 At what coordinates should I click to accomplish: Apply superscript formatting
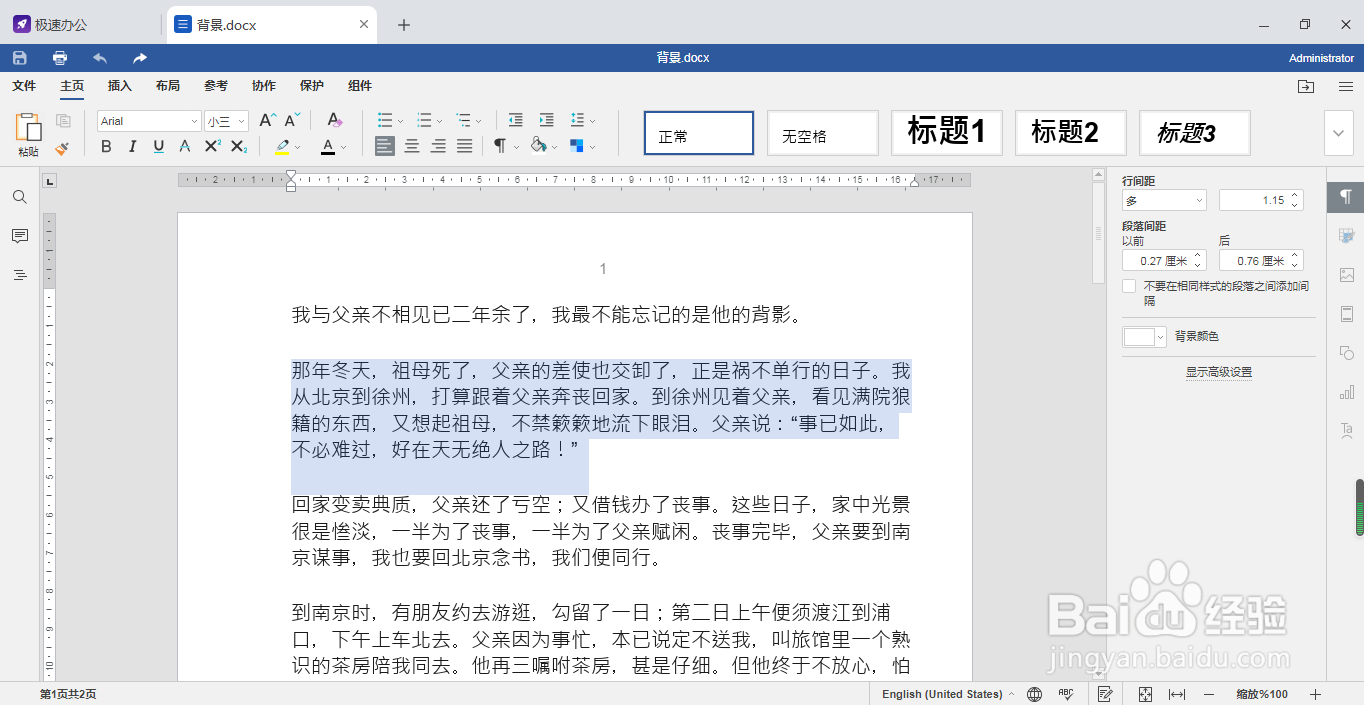click(212, 147)
